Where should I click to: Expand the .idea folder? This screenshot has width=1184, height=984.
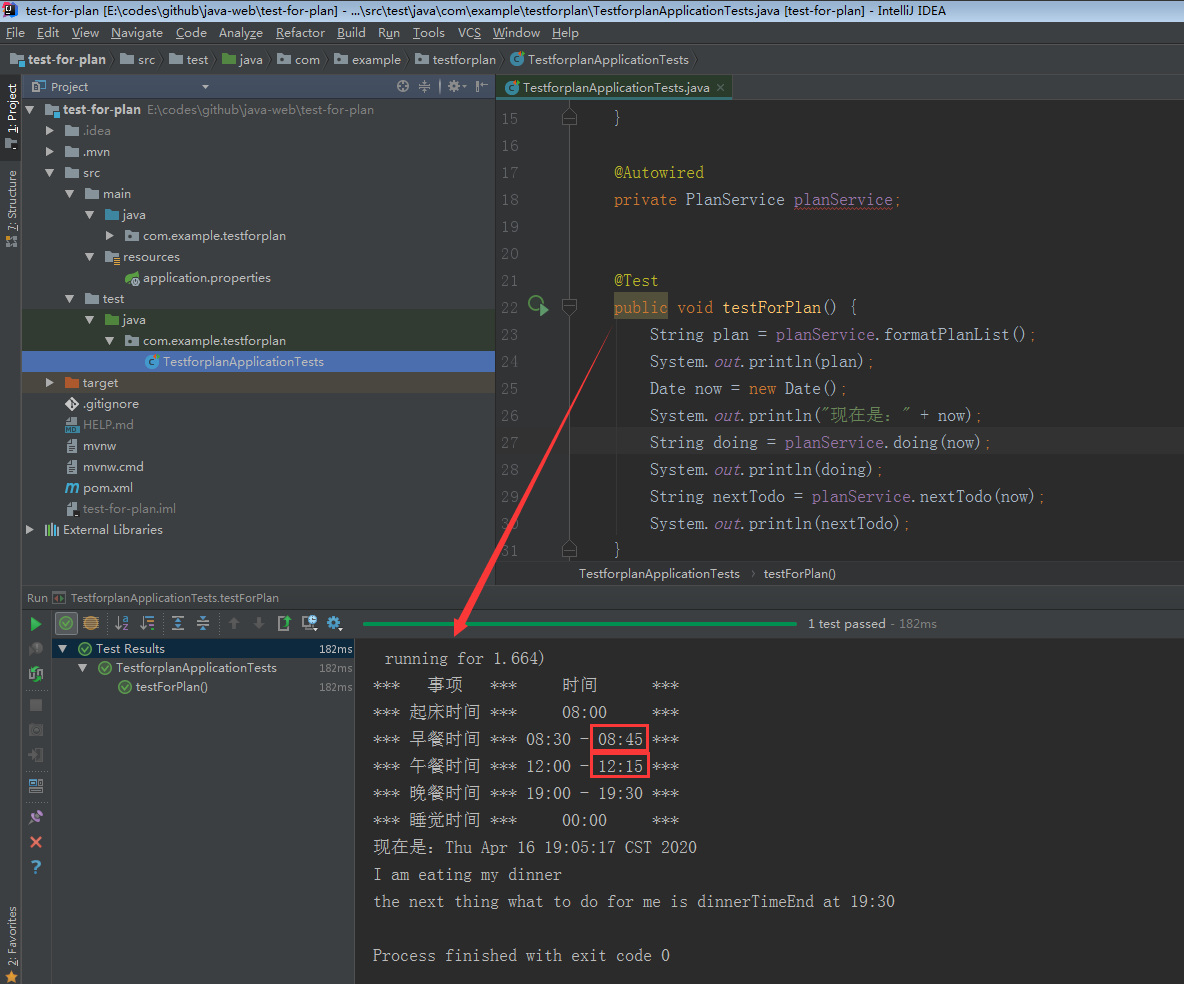(50, 131)
